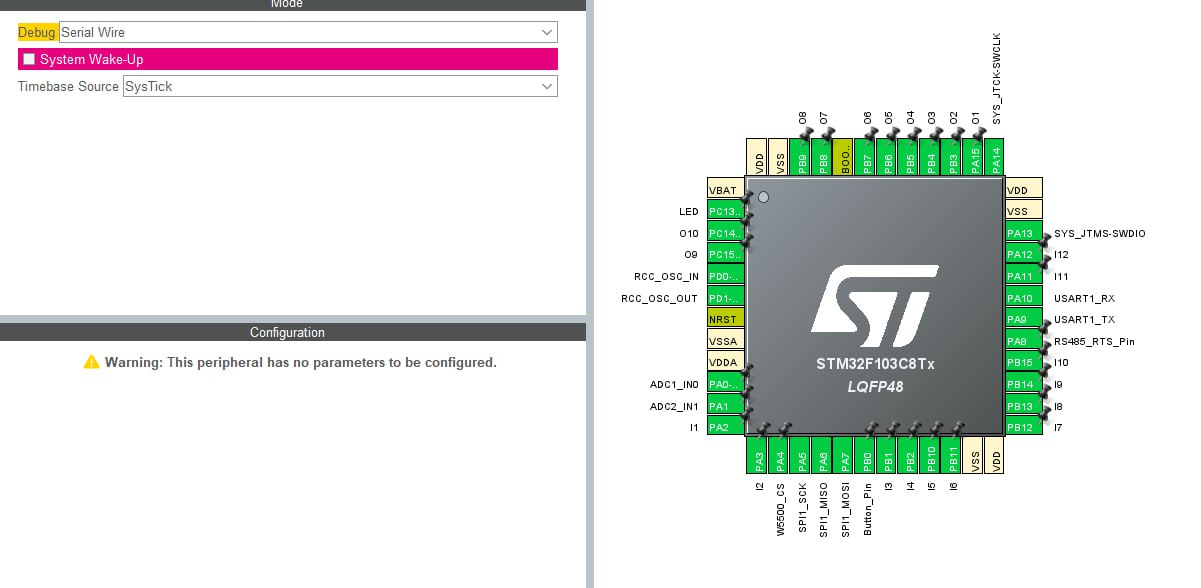Click the STM32F103C8Tx chip name text
The image size is (1201, 588).
pyautogui.click(x=875, y=364)
